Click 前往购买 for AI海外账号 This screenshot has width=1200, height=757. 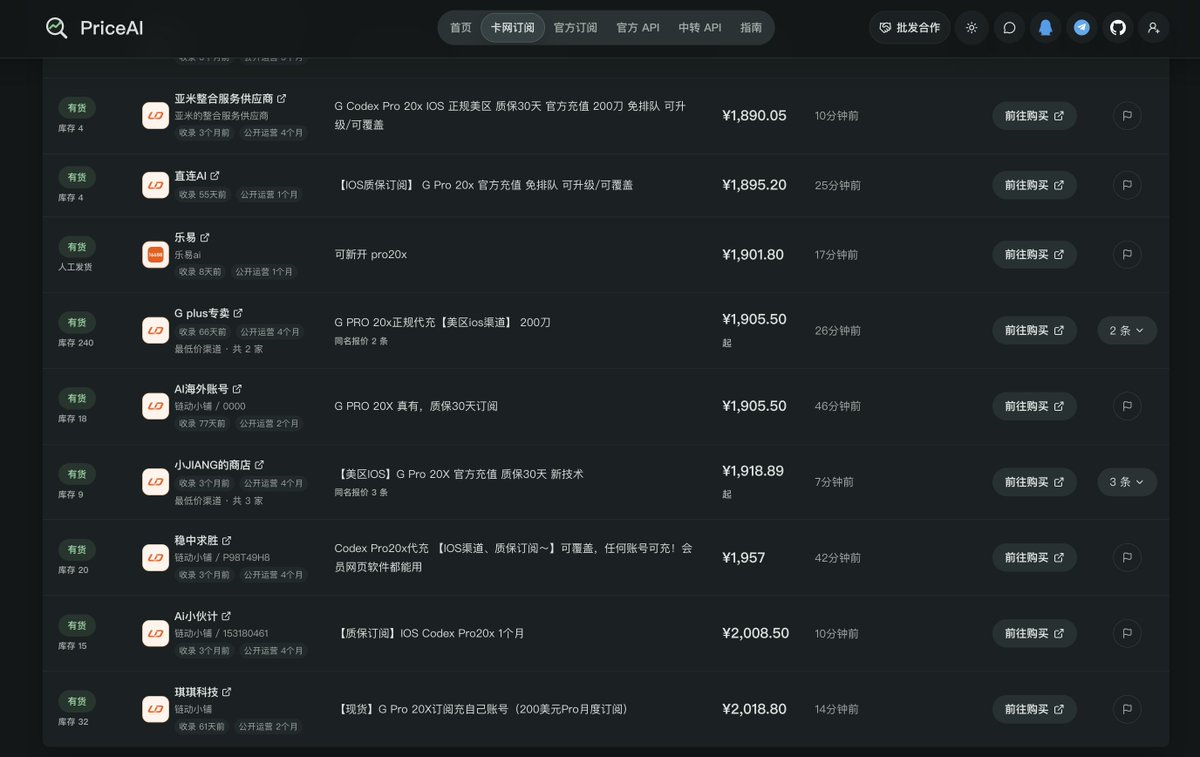pos(1034,406)
